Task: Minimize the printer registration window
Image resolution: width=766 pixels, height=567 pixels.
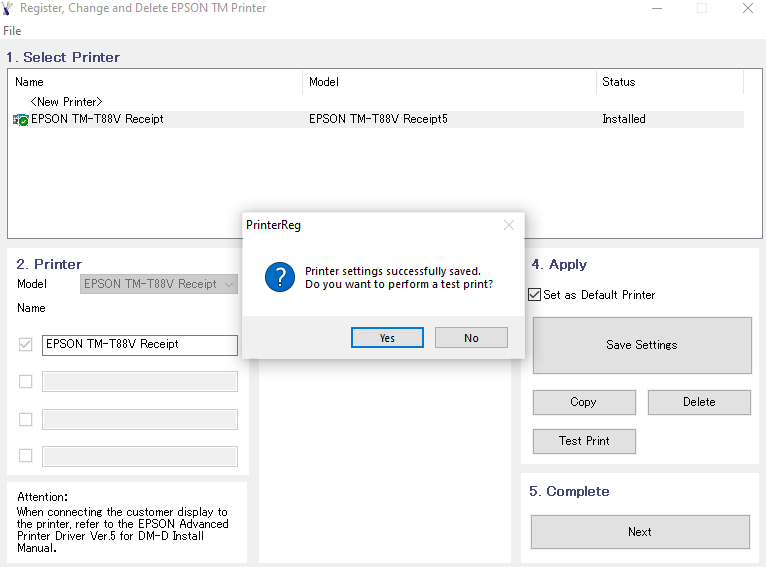Action: (657, 8)
